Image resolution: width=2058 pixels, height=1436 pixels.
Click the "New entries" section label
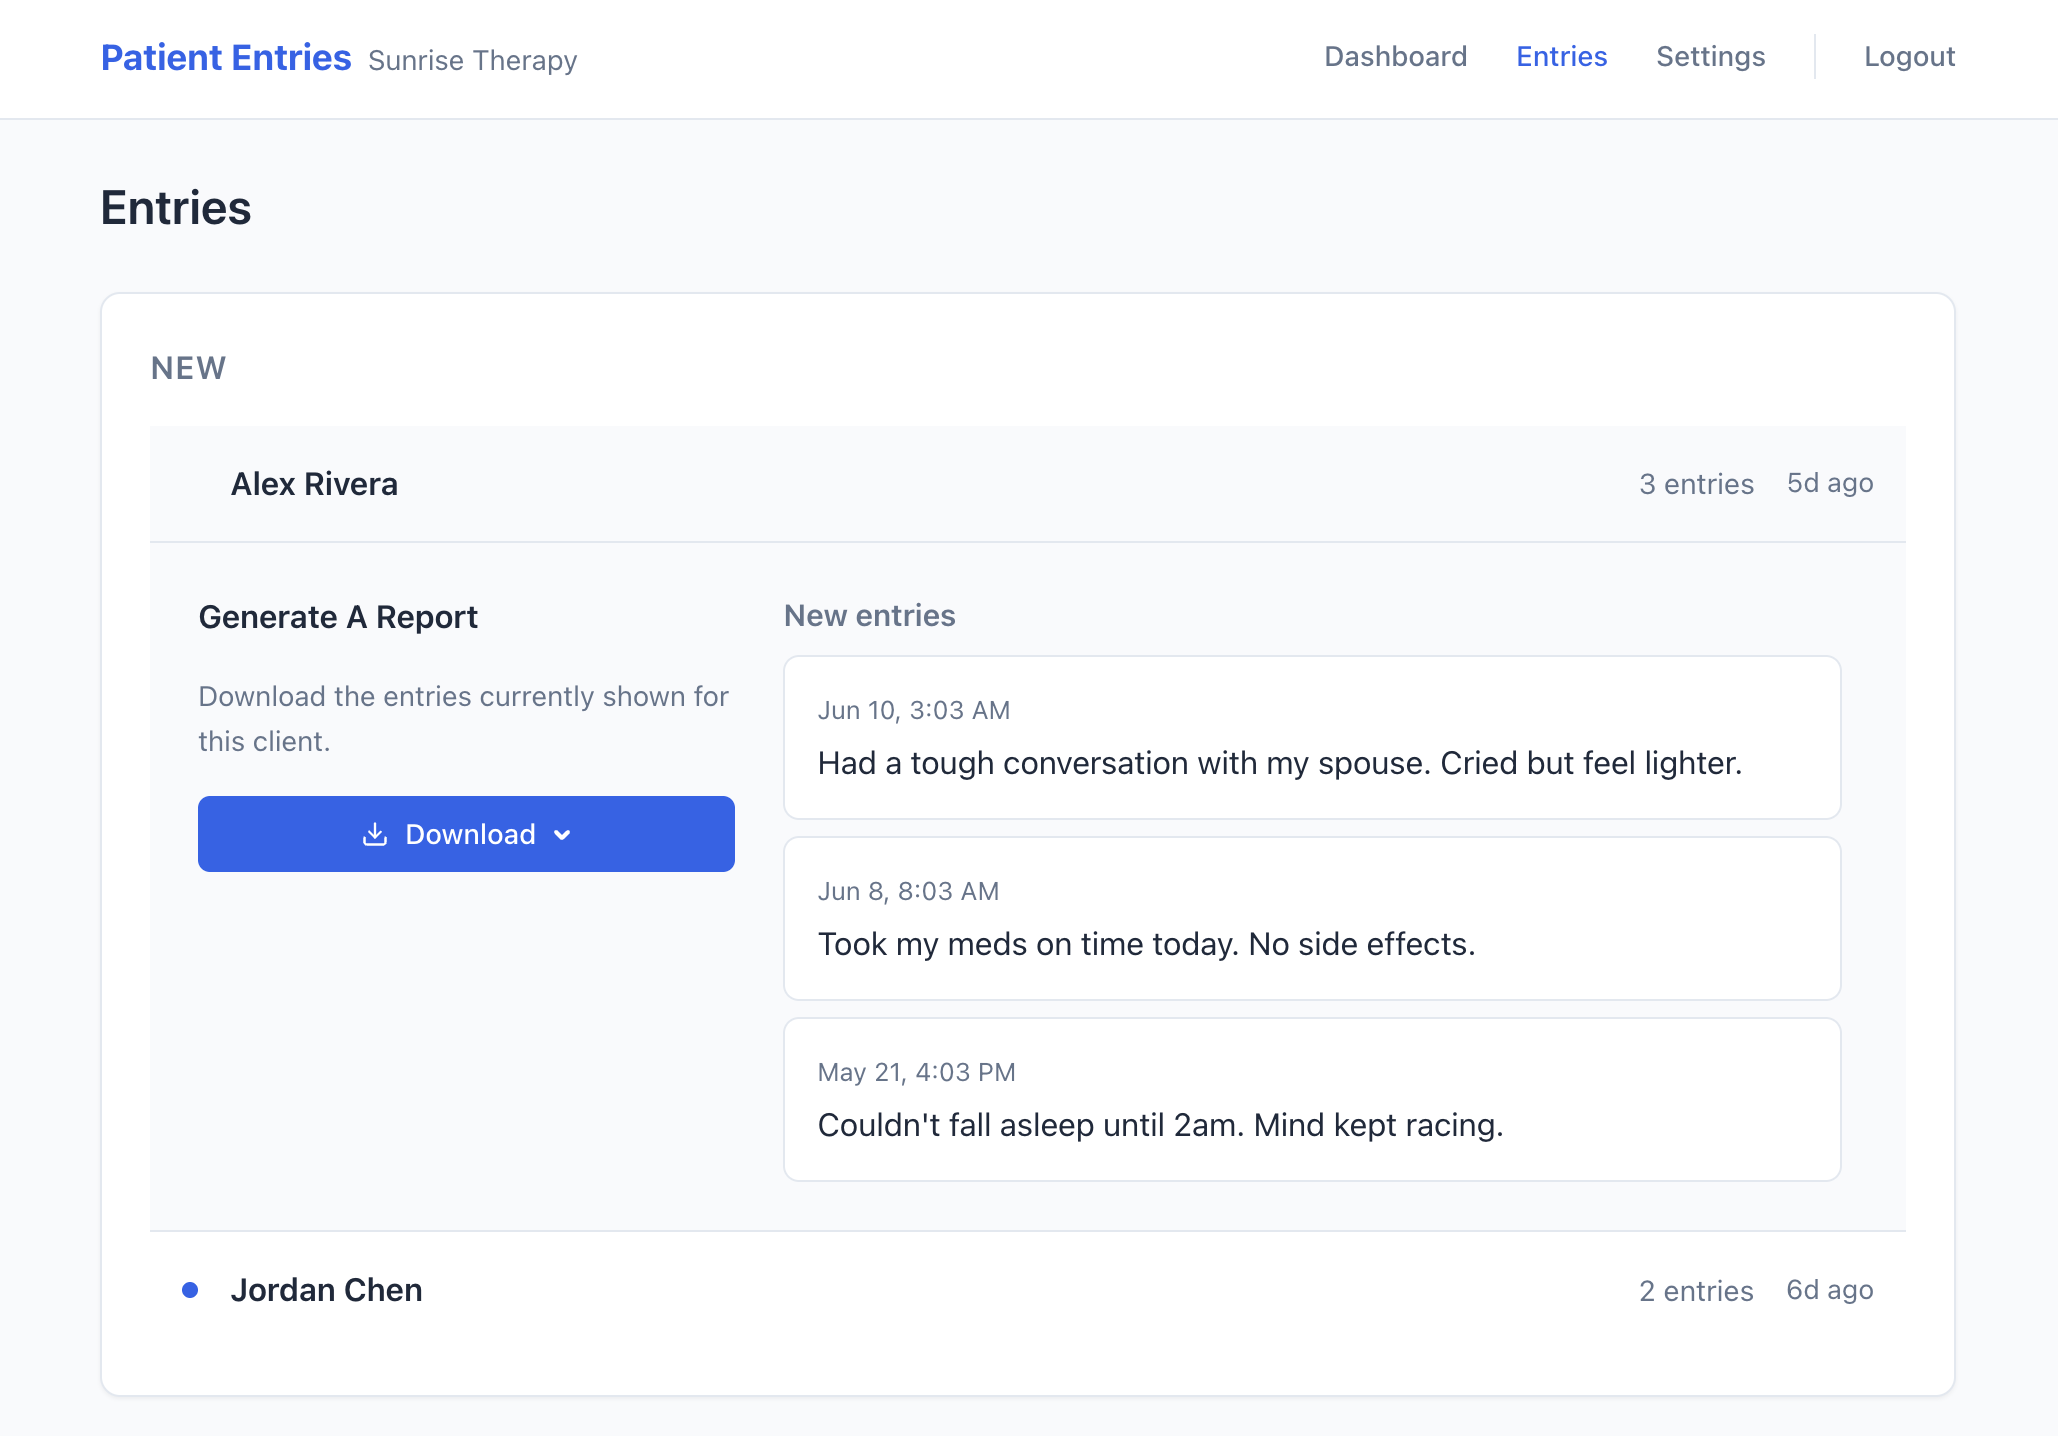tap(870, 616)
